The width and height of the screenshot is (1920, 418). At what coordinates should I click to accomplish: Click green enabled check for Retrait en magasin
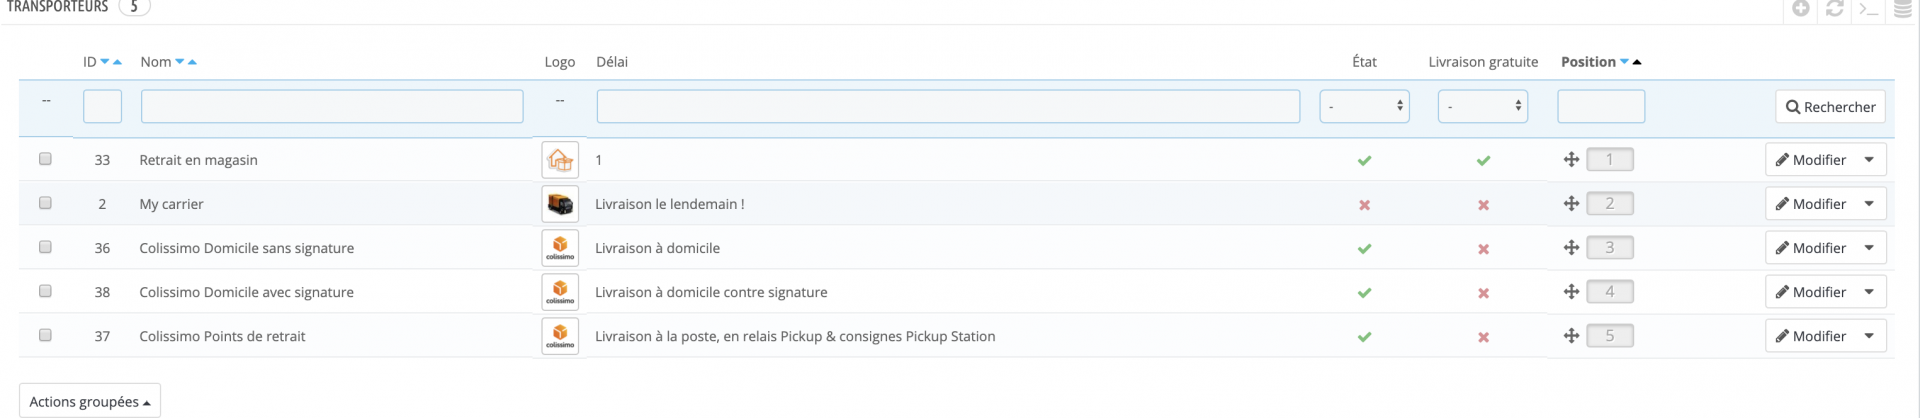coord(1364,160)
